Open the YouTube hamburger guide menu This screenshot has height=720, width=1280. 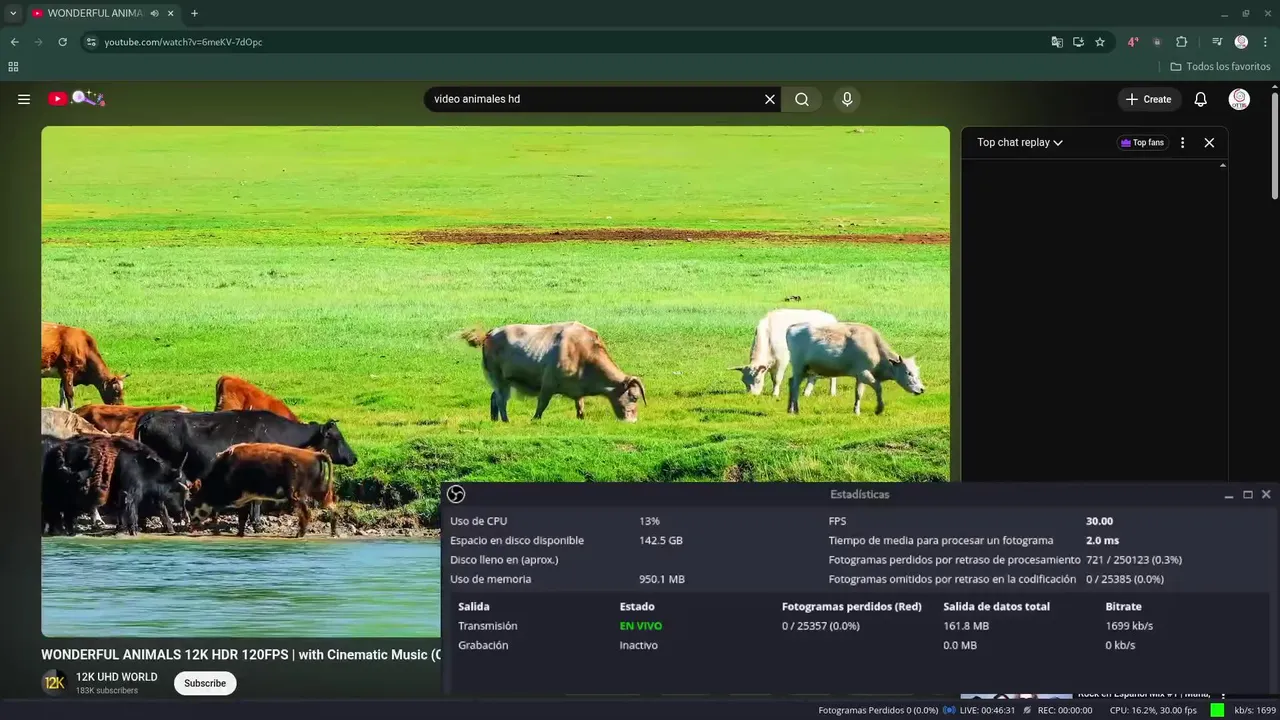24,99
